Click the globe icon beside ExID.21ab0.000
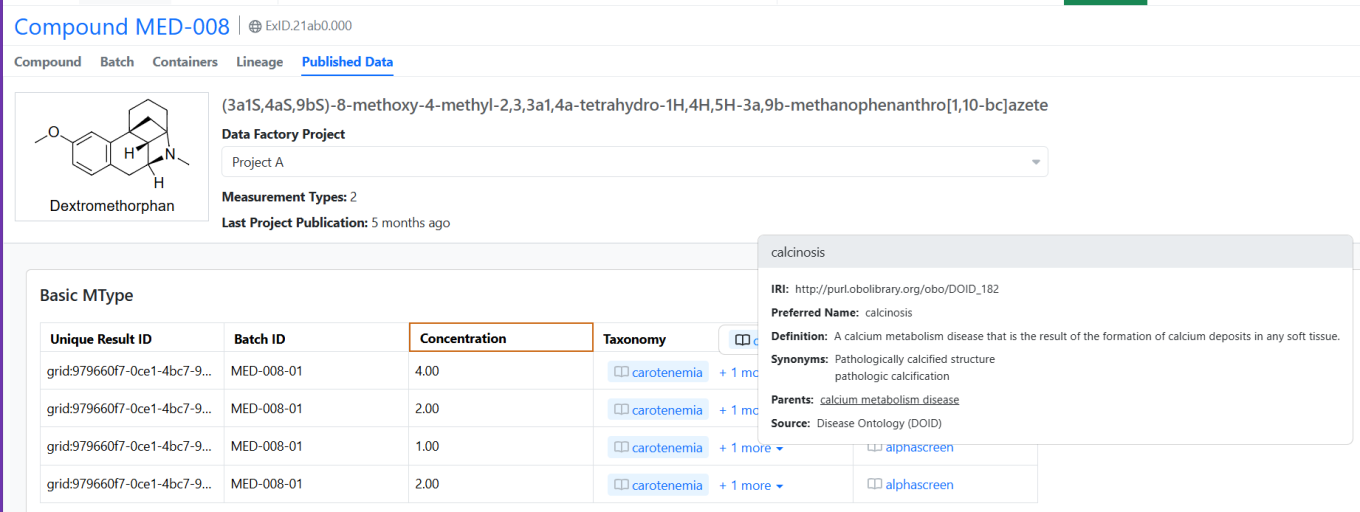Viewport: 1360px width, 512px height. pos(255,27)
